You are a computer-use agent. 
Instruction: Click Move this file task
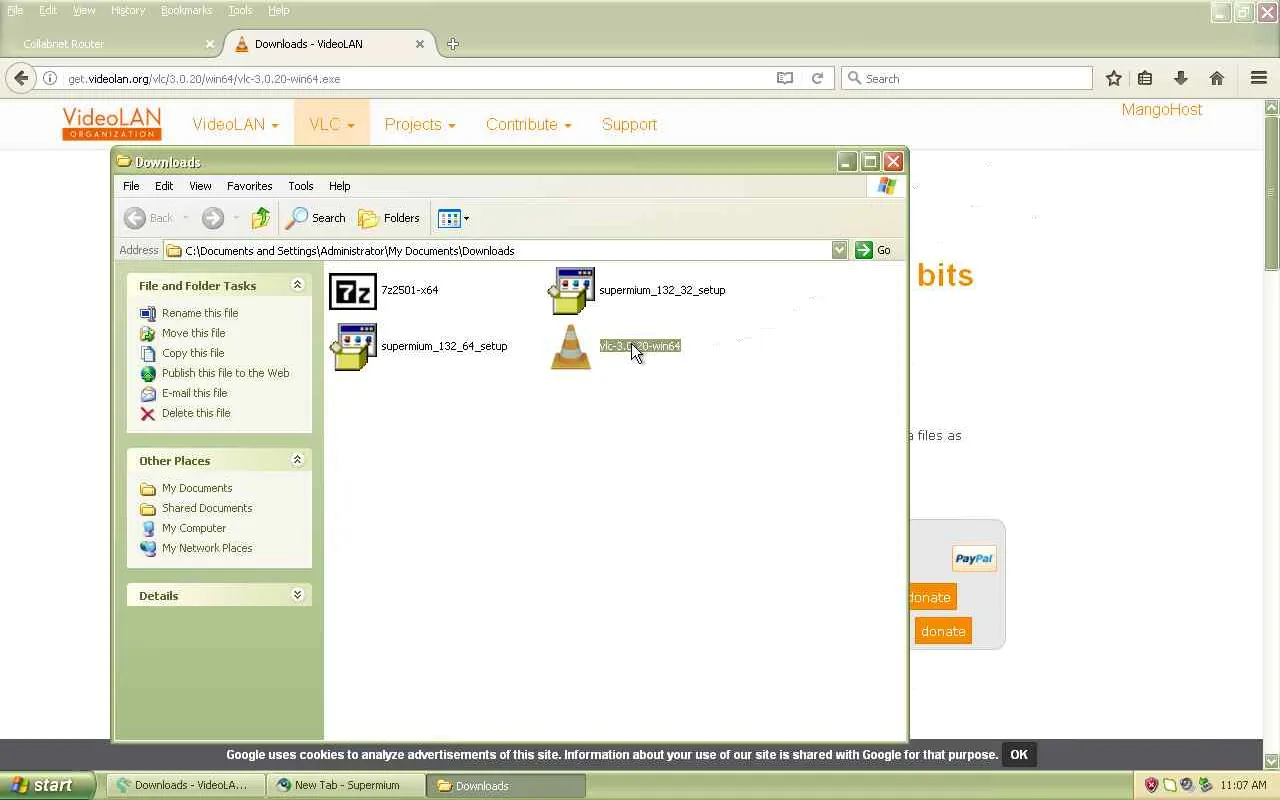tap(193, 333)
